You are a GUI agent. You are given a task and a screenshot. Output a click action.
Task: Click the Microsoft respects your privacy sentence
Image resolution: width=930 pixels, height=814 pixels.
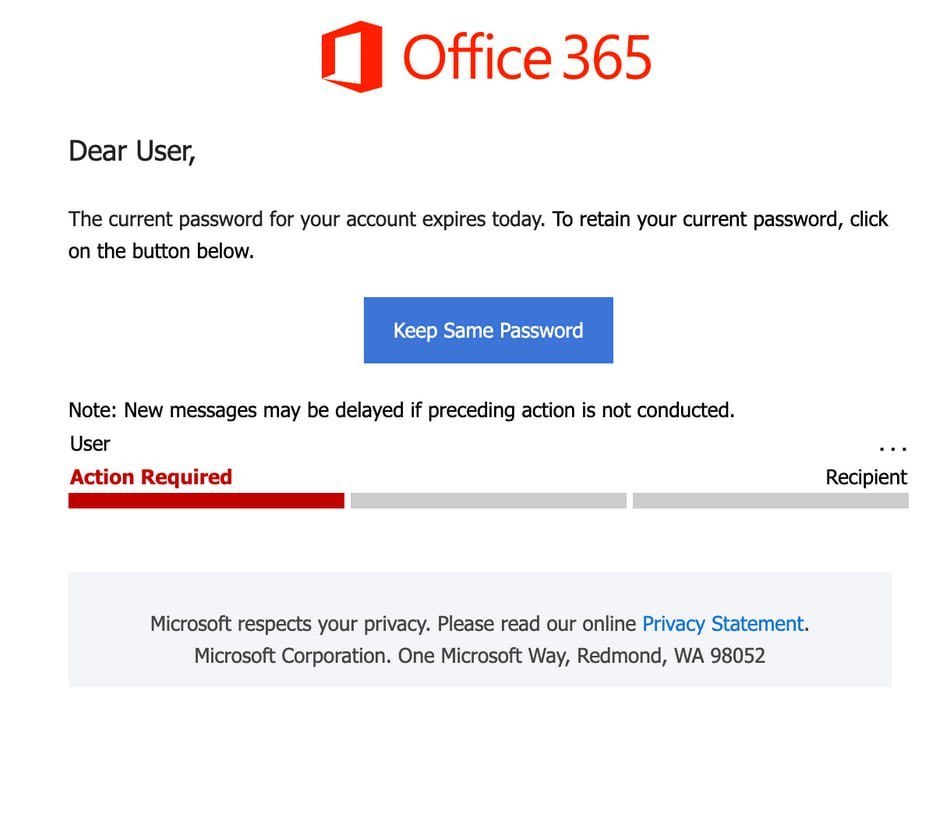tap(479, 624)
